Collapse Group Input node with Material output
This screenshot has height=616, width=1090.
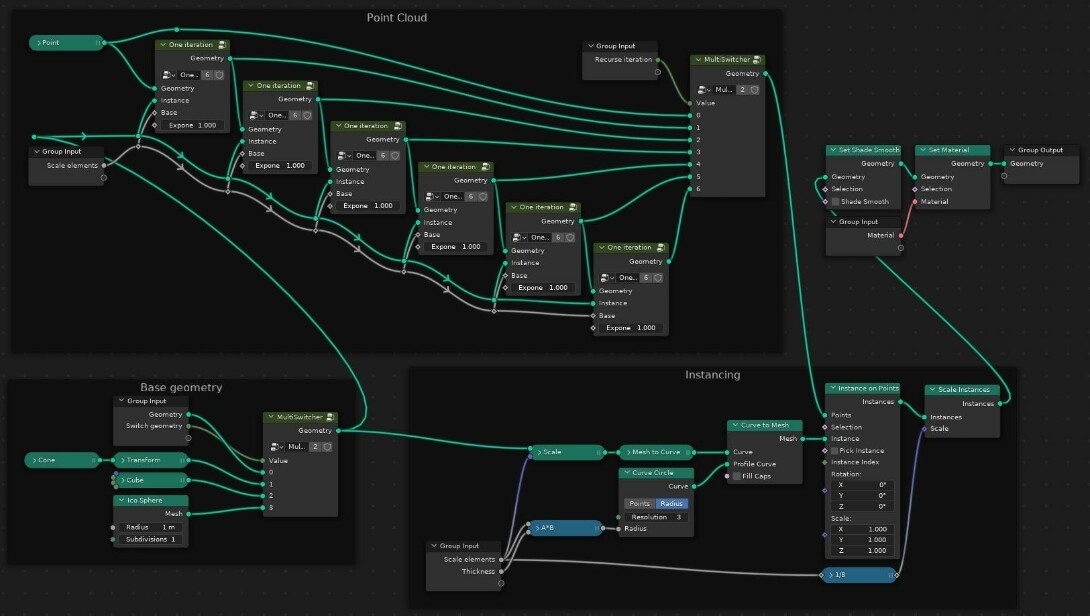click(833, 222)
